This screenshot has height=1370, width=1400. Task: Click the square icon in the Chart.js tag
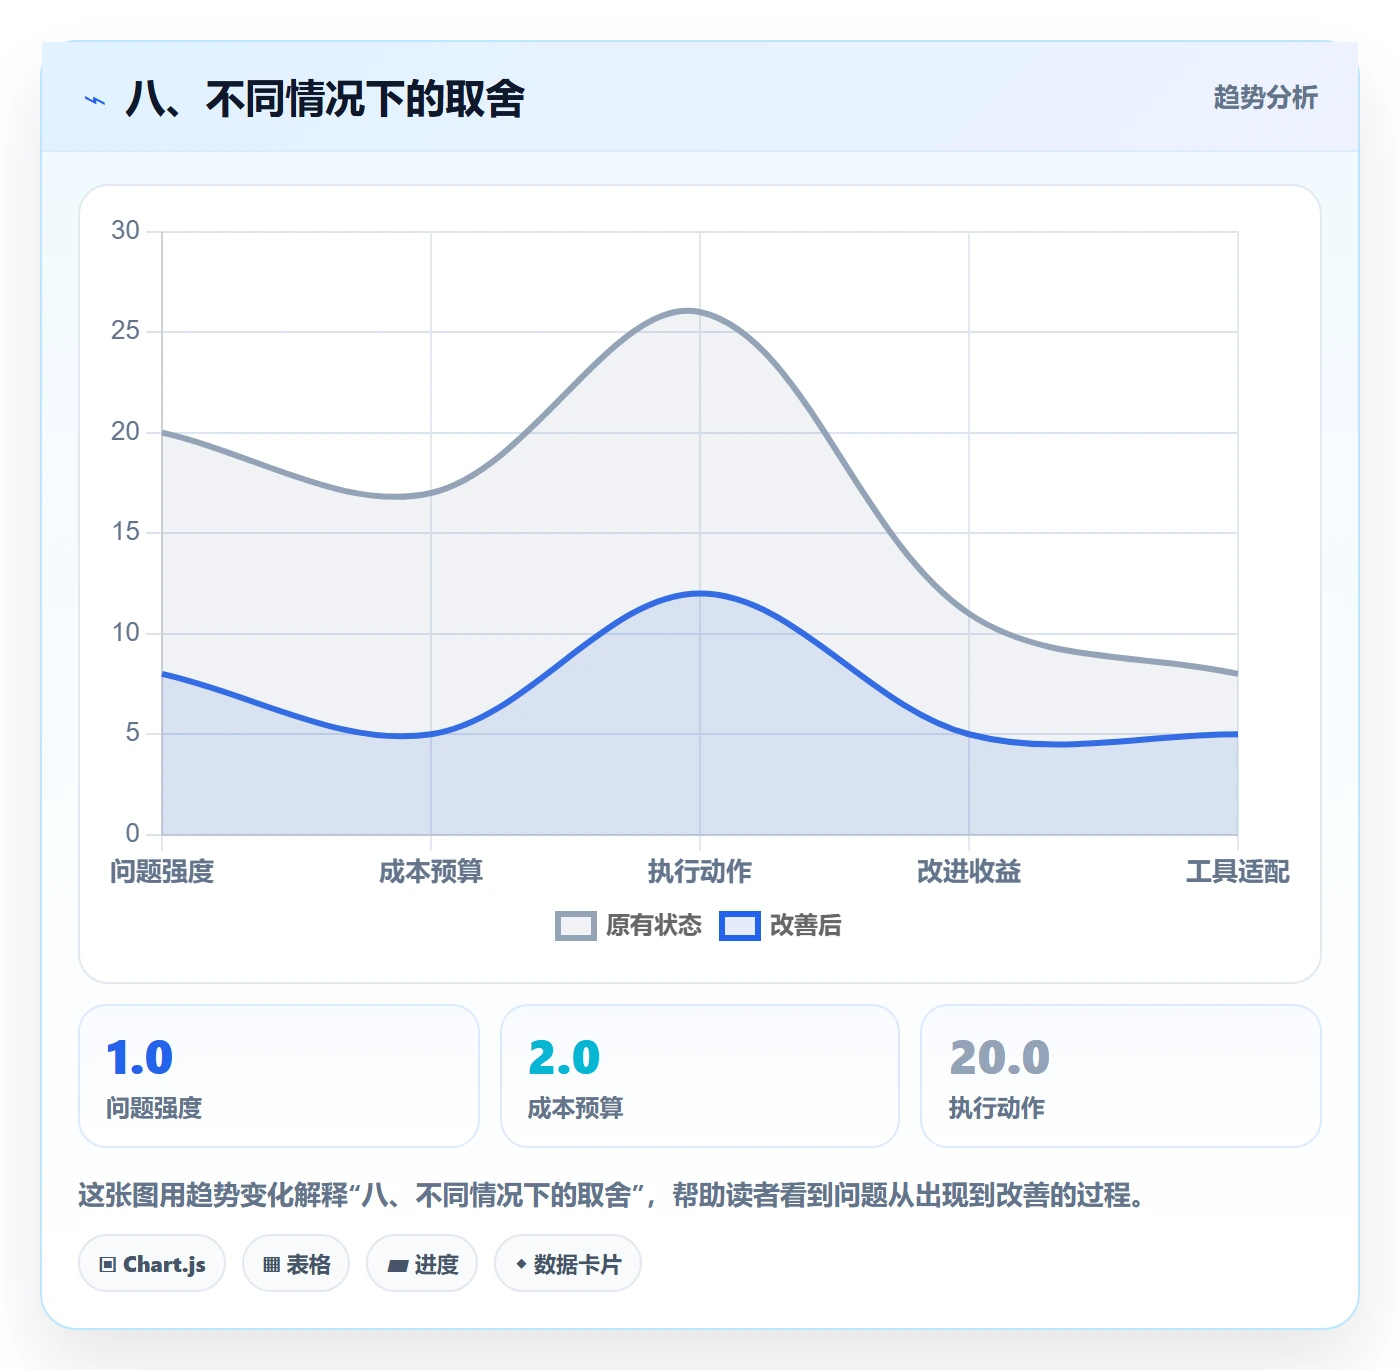108,1265
